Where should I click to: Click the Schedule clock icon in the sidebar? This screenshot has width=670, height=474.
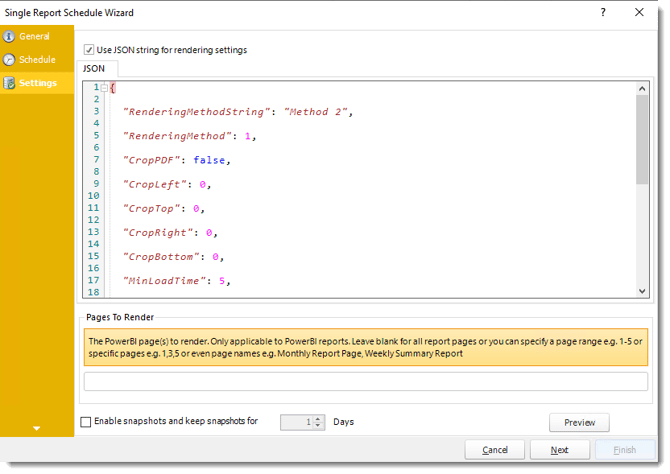click(9, 59)
